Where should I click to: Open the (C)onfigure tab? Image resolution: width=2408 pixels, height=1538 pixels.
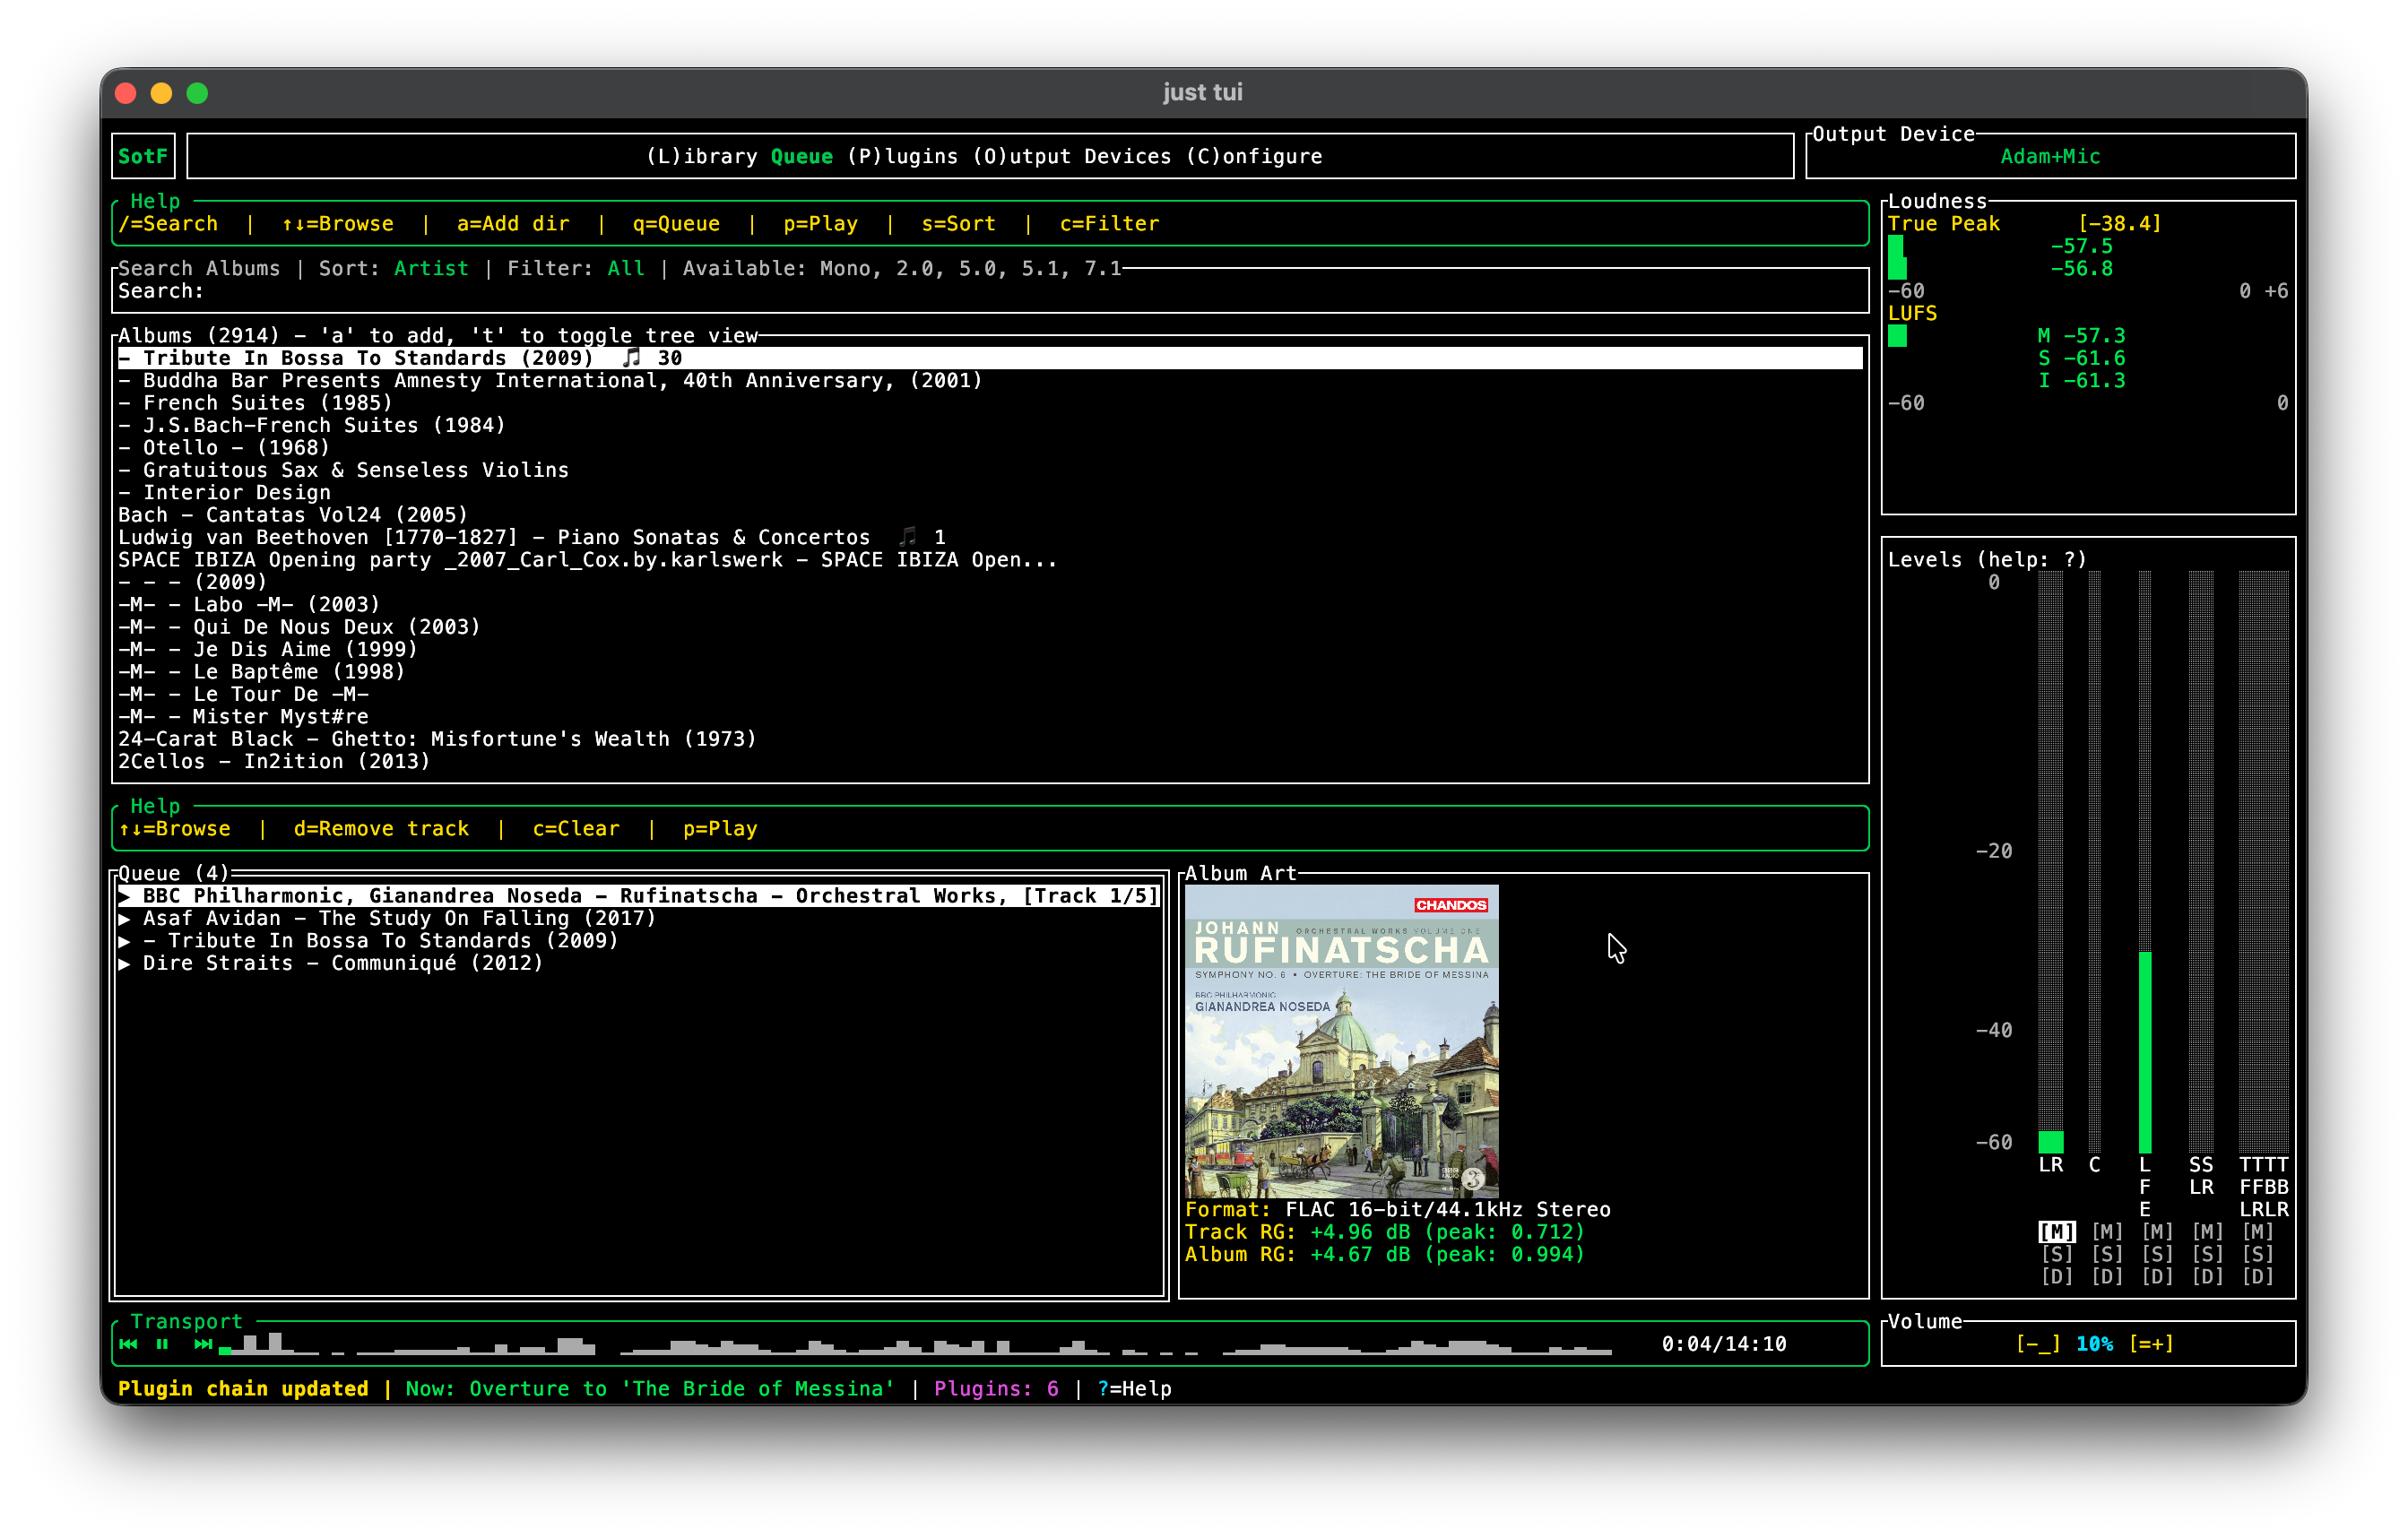click(x=1254, y=157)
